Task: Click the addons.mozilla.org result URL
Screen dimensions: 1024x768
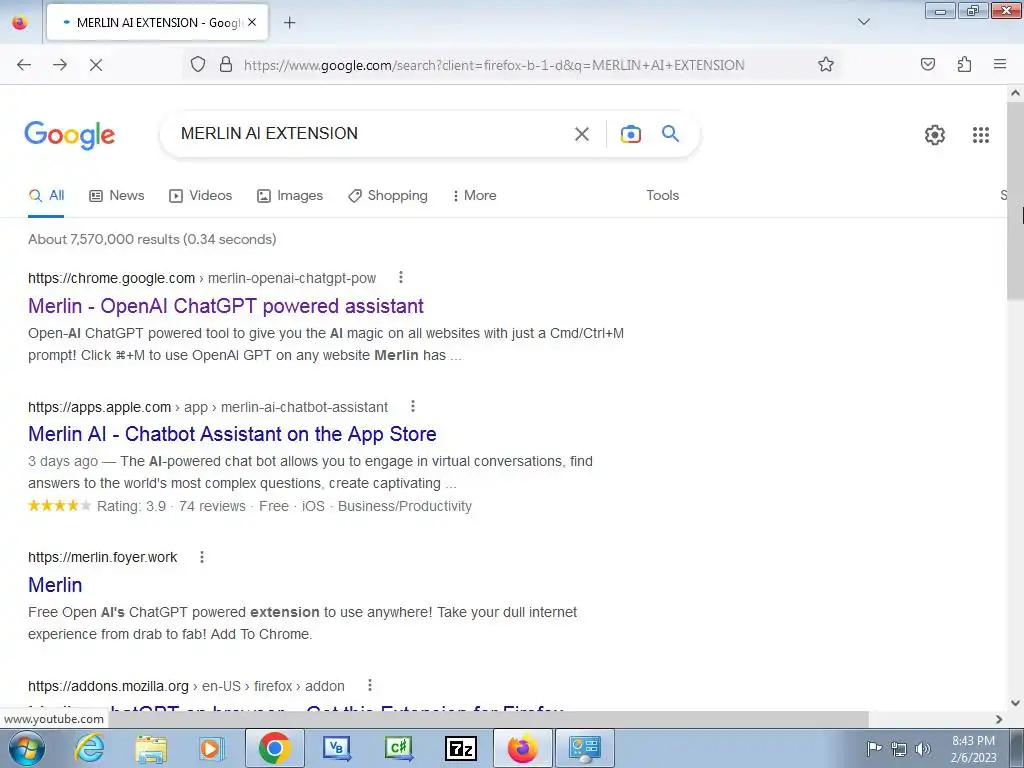Action: pyautogui.click(x=186, y=686)
